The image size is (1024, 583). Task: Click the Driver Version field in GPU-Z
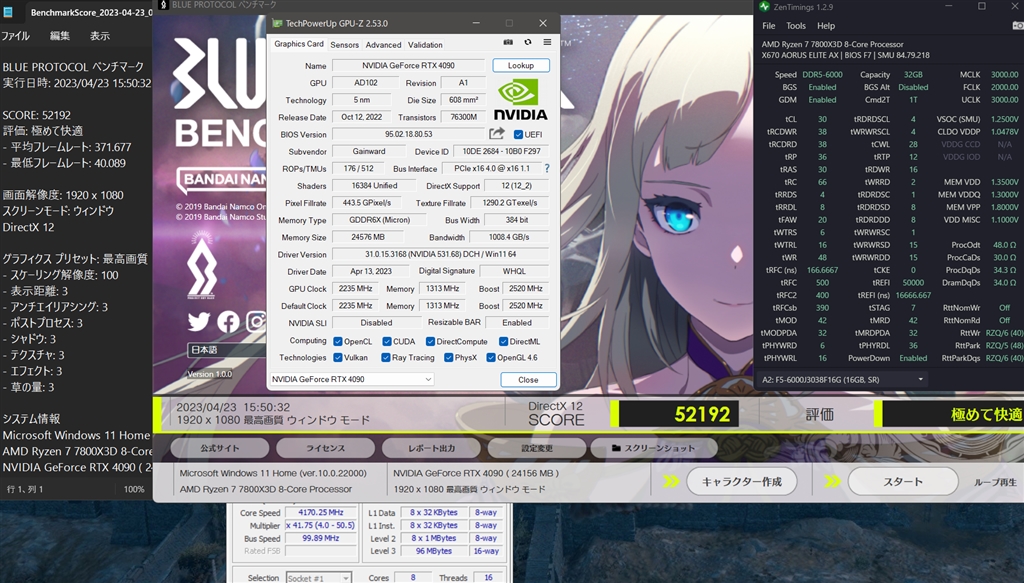click(440, 254)
